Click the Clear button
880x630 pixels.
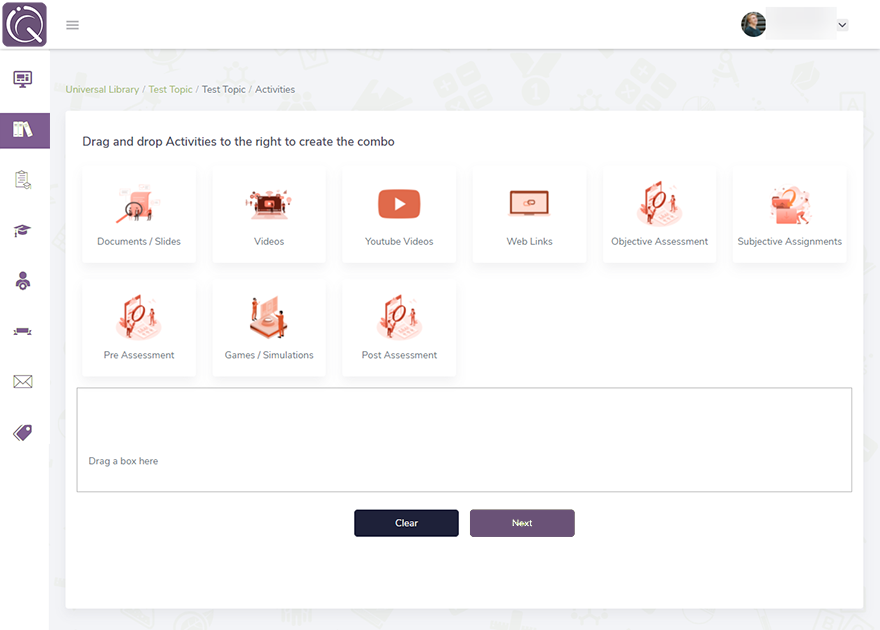click(406, 523)
